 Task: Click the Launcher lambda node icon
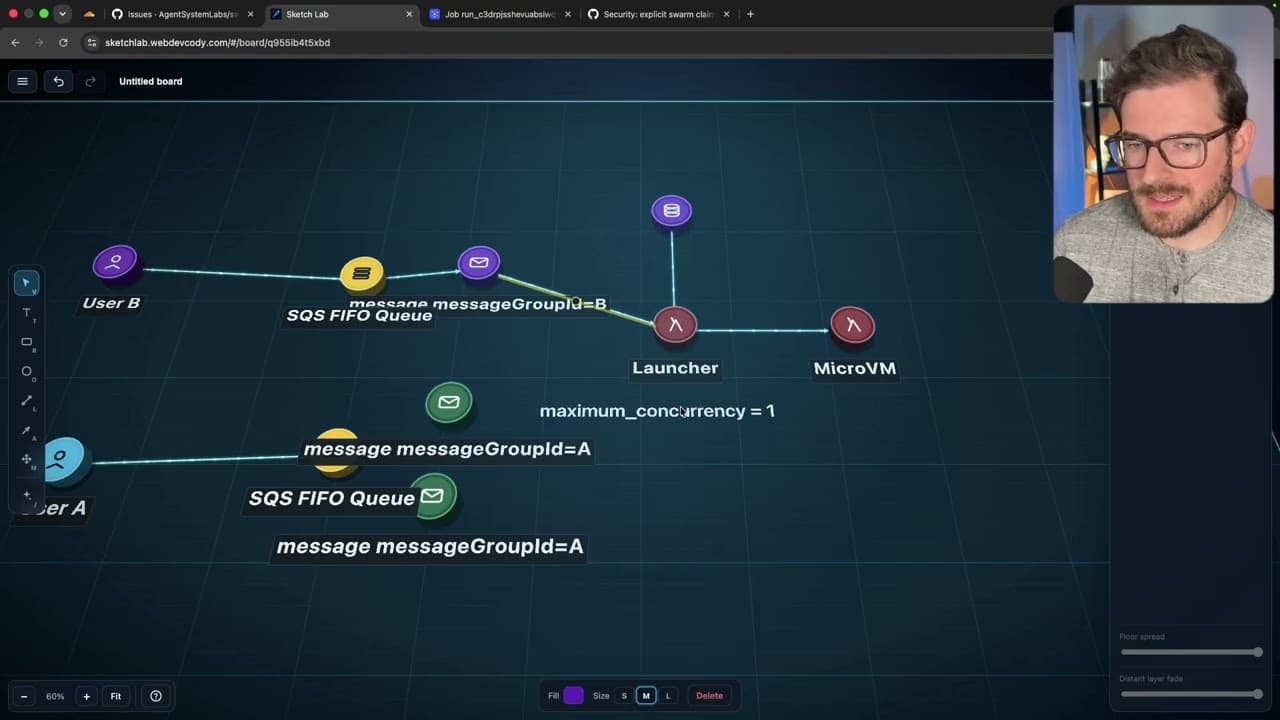click(675, 325)
